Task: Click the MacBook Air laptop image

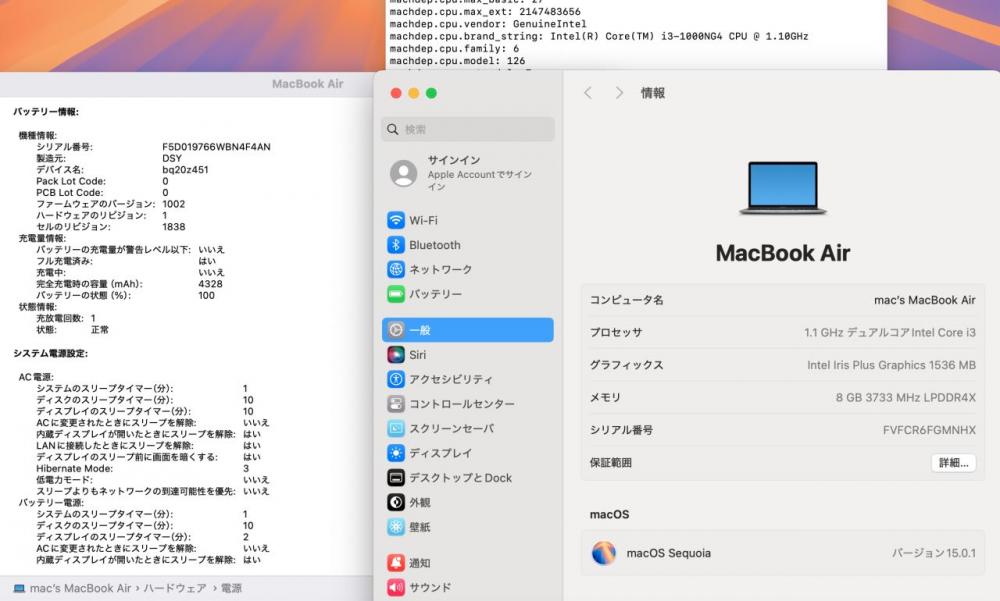Action: click(x=783, y=188)
